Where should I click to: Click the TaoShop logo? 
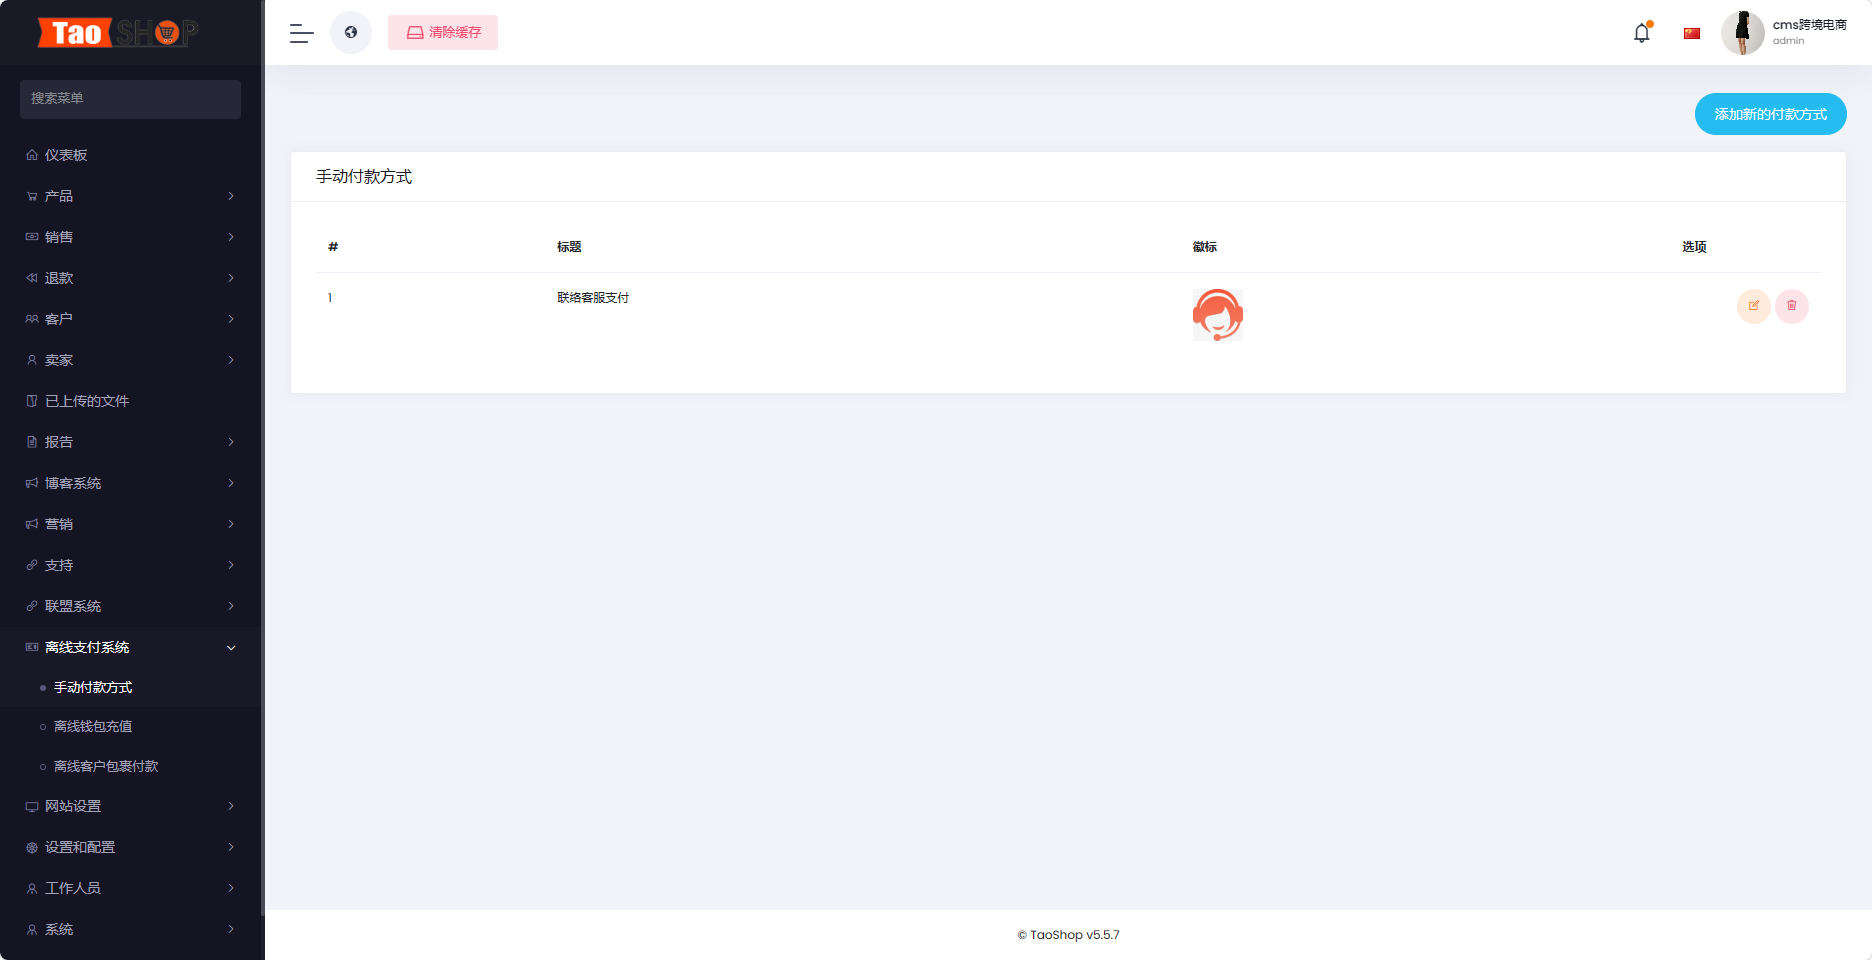click(118, 33)
